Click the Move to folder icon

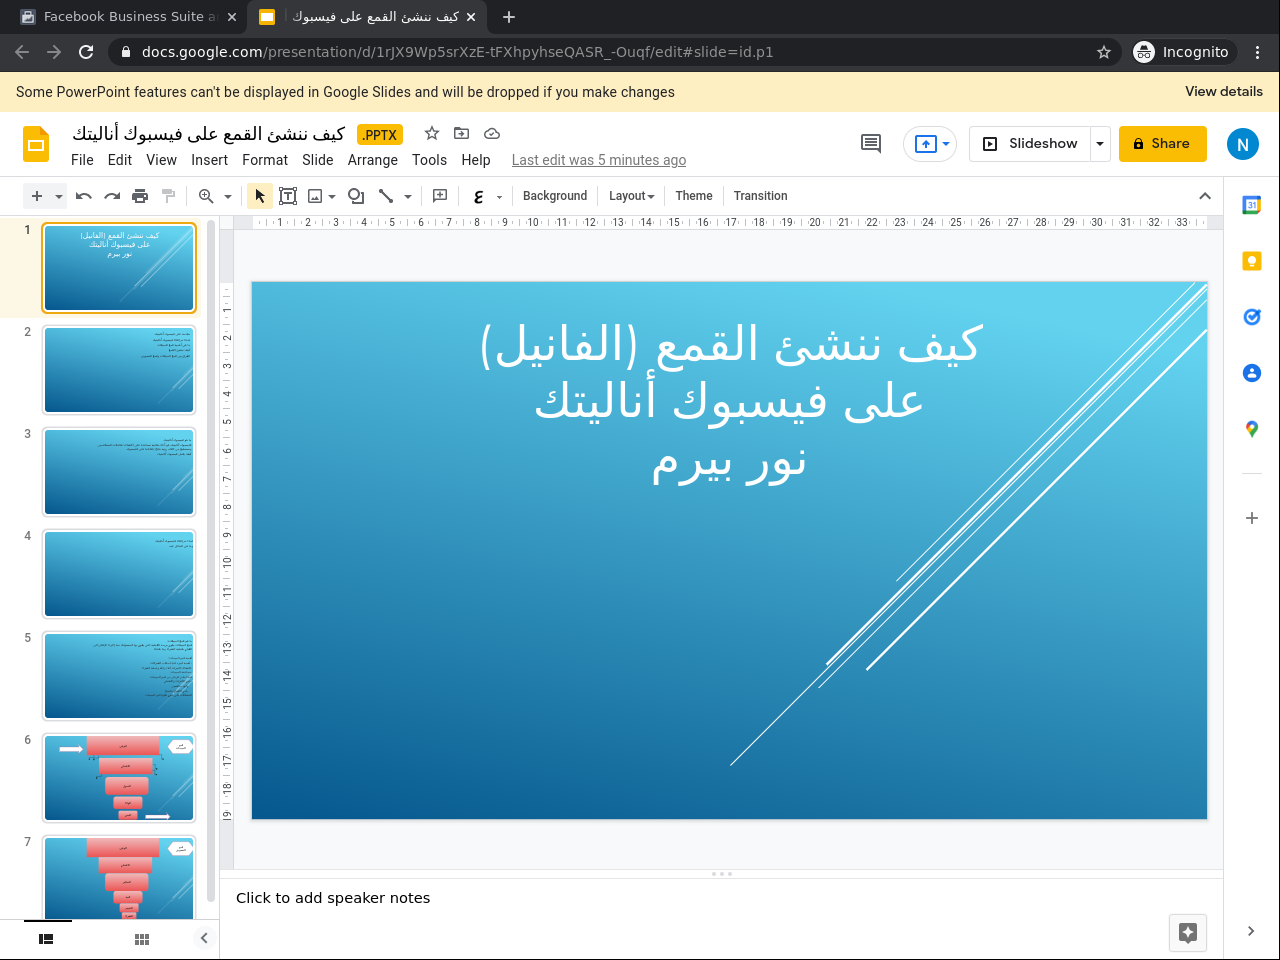pos(461,133)
